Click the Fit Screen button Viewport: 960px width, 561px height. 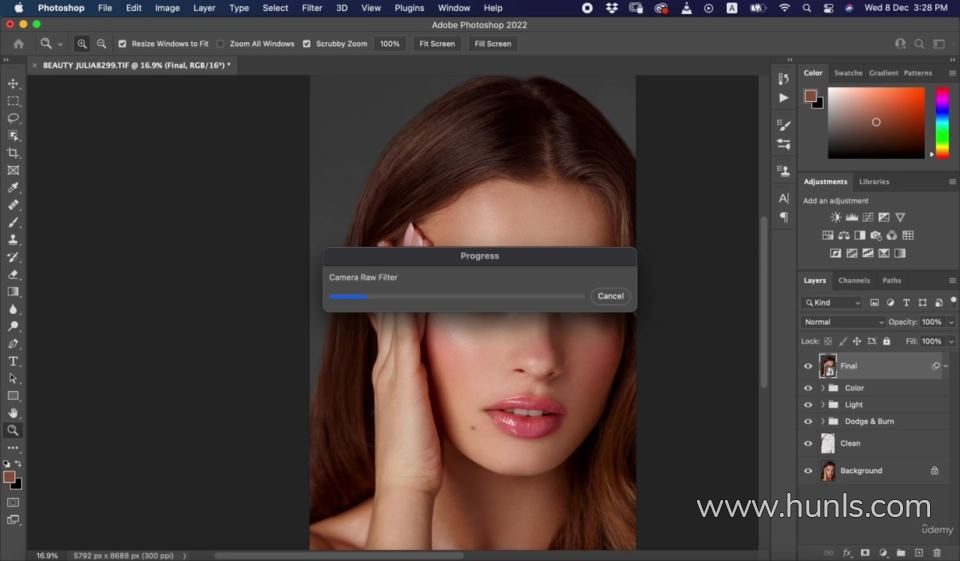[437, 44]
